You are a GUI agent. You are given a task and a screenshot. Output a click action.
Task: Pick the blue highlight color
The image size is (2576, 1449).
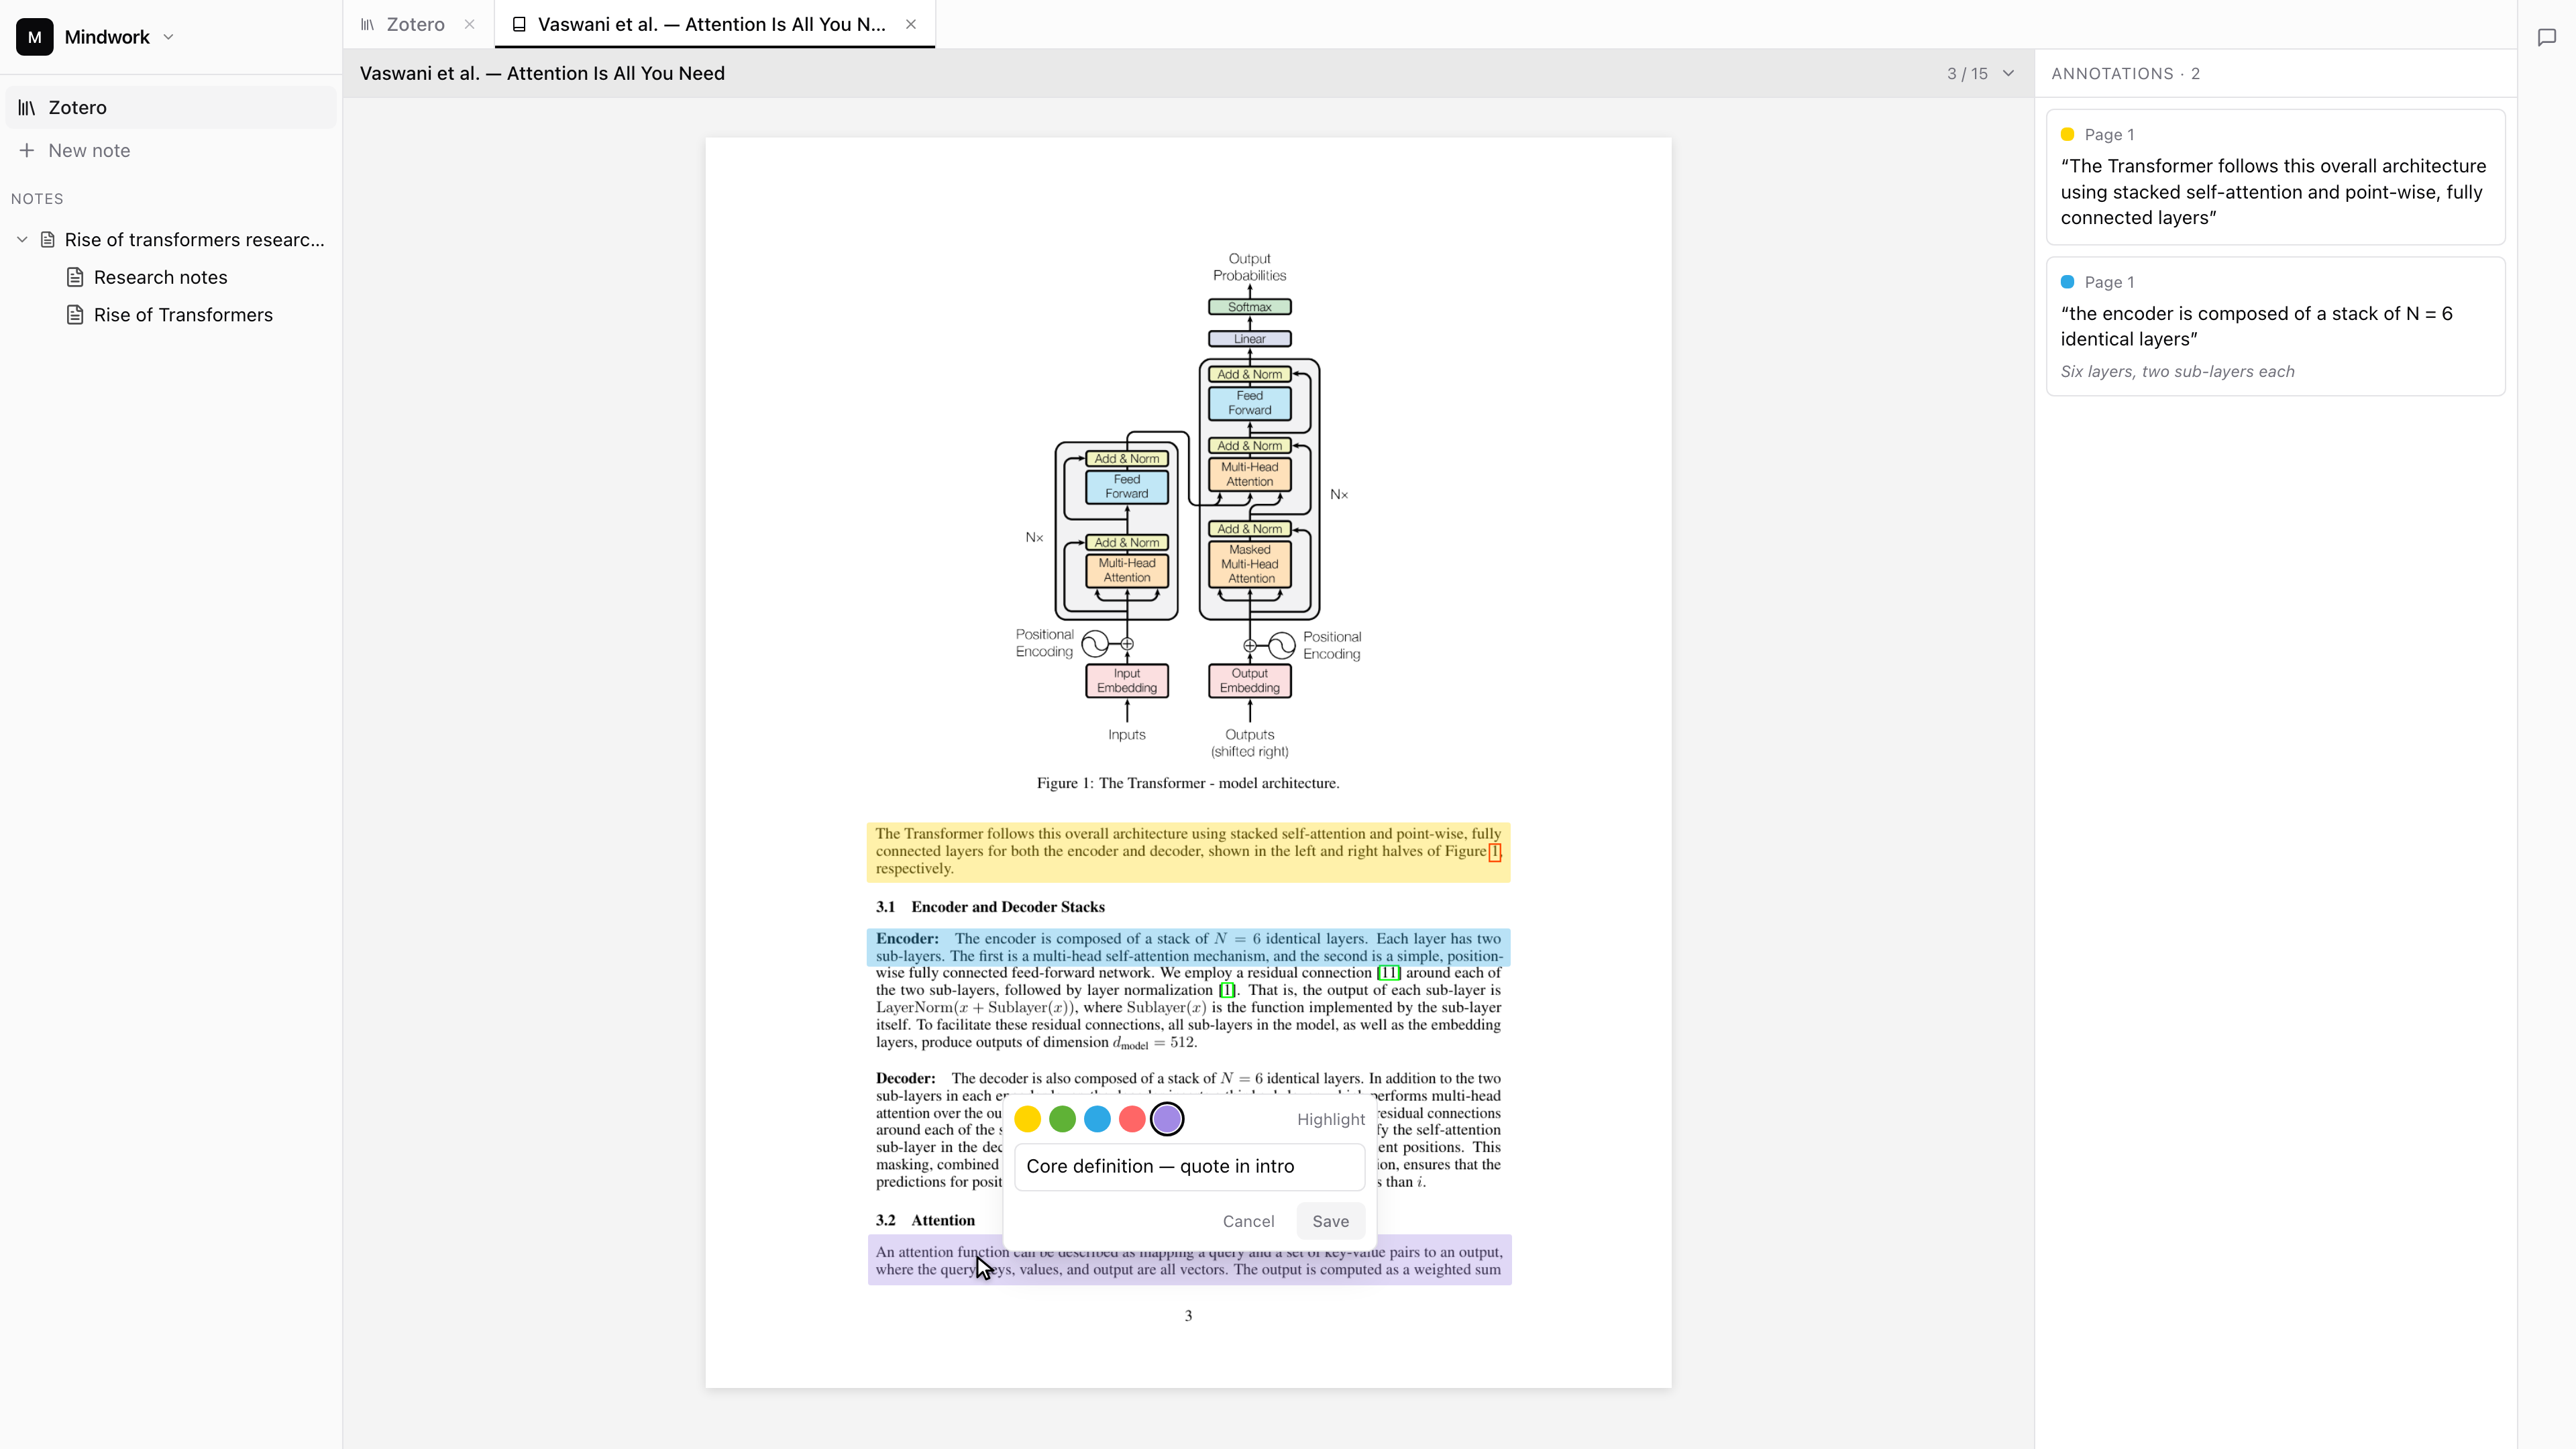pos(1097,1119)
